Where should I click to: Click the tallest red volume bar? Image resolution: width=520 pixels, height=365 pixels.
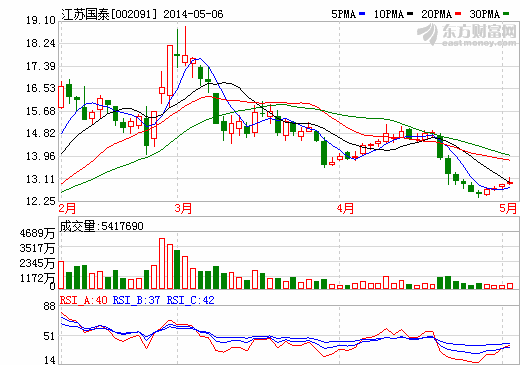click(162, 263)
